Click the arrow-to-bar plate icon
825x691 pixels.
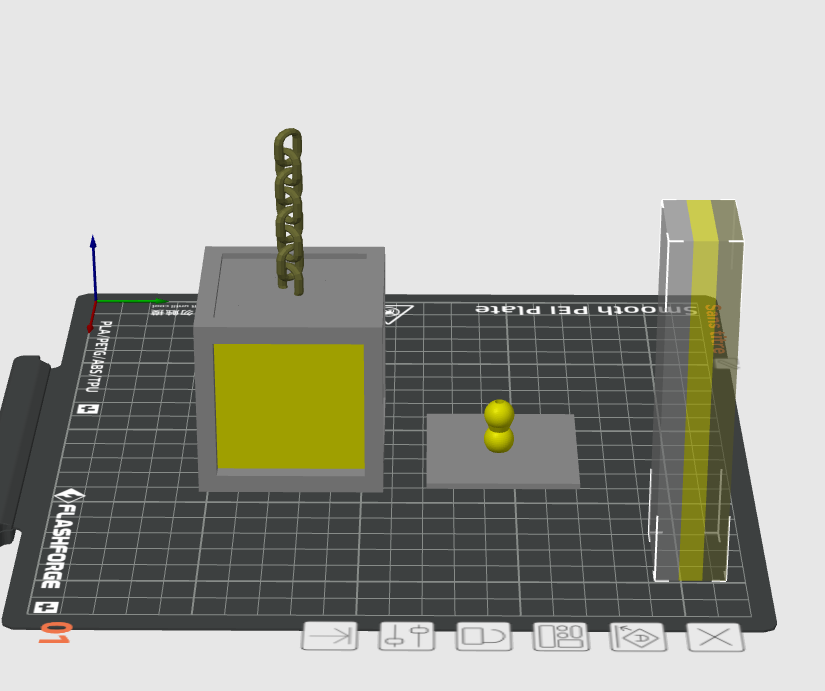pyautogui.click(x=330, y=636)
